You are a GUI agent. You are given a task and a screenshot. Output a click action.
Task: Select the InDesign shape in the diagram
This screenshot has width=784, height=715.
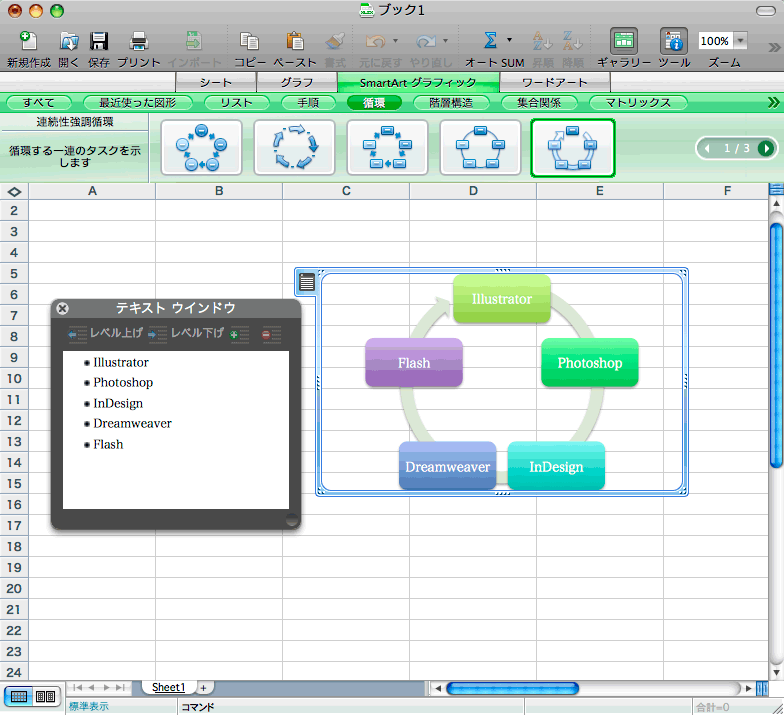click(x=556, y=466)
